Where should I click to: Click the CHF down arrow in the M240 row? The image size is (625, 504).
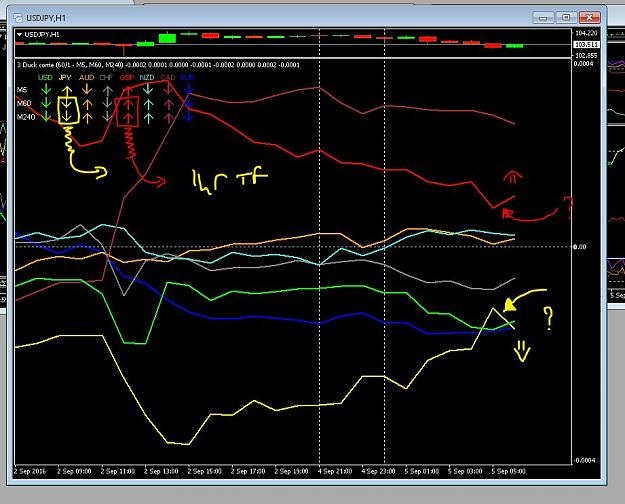point(108,116)
